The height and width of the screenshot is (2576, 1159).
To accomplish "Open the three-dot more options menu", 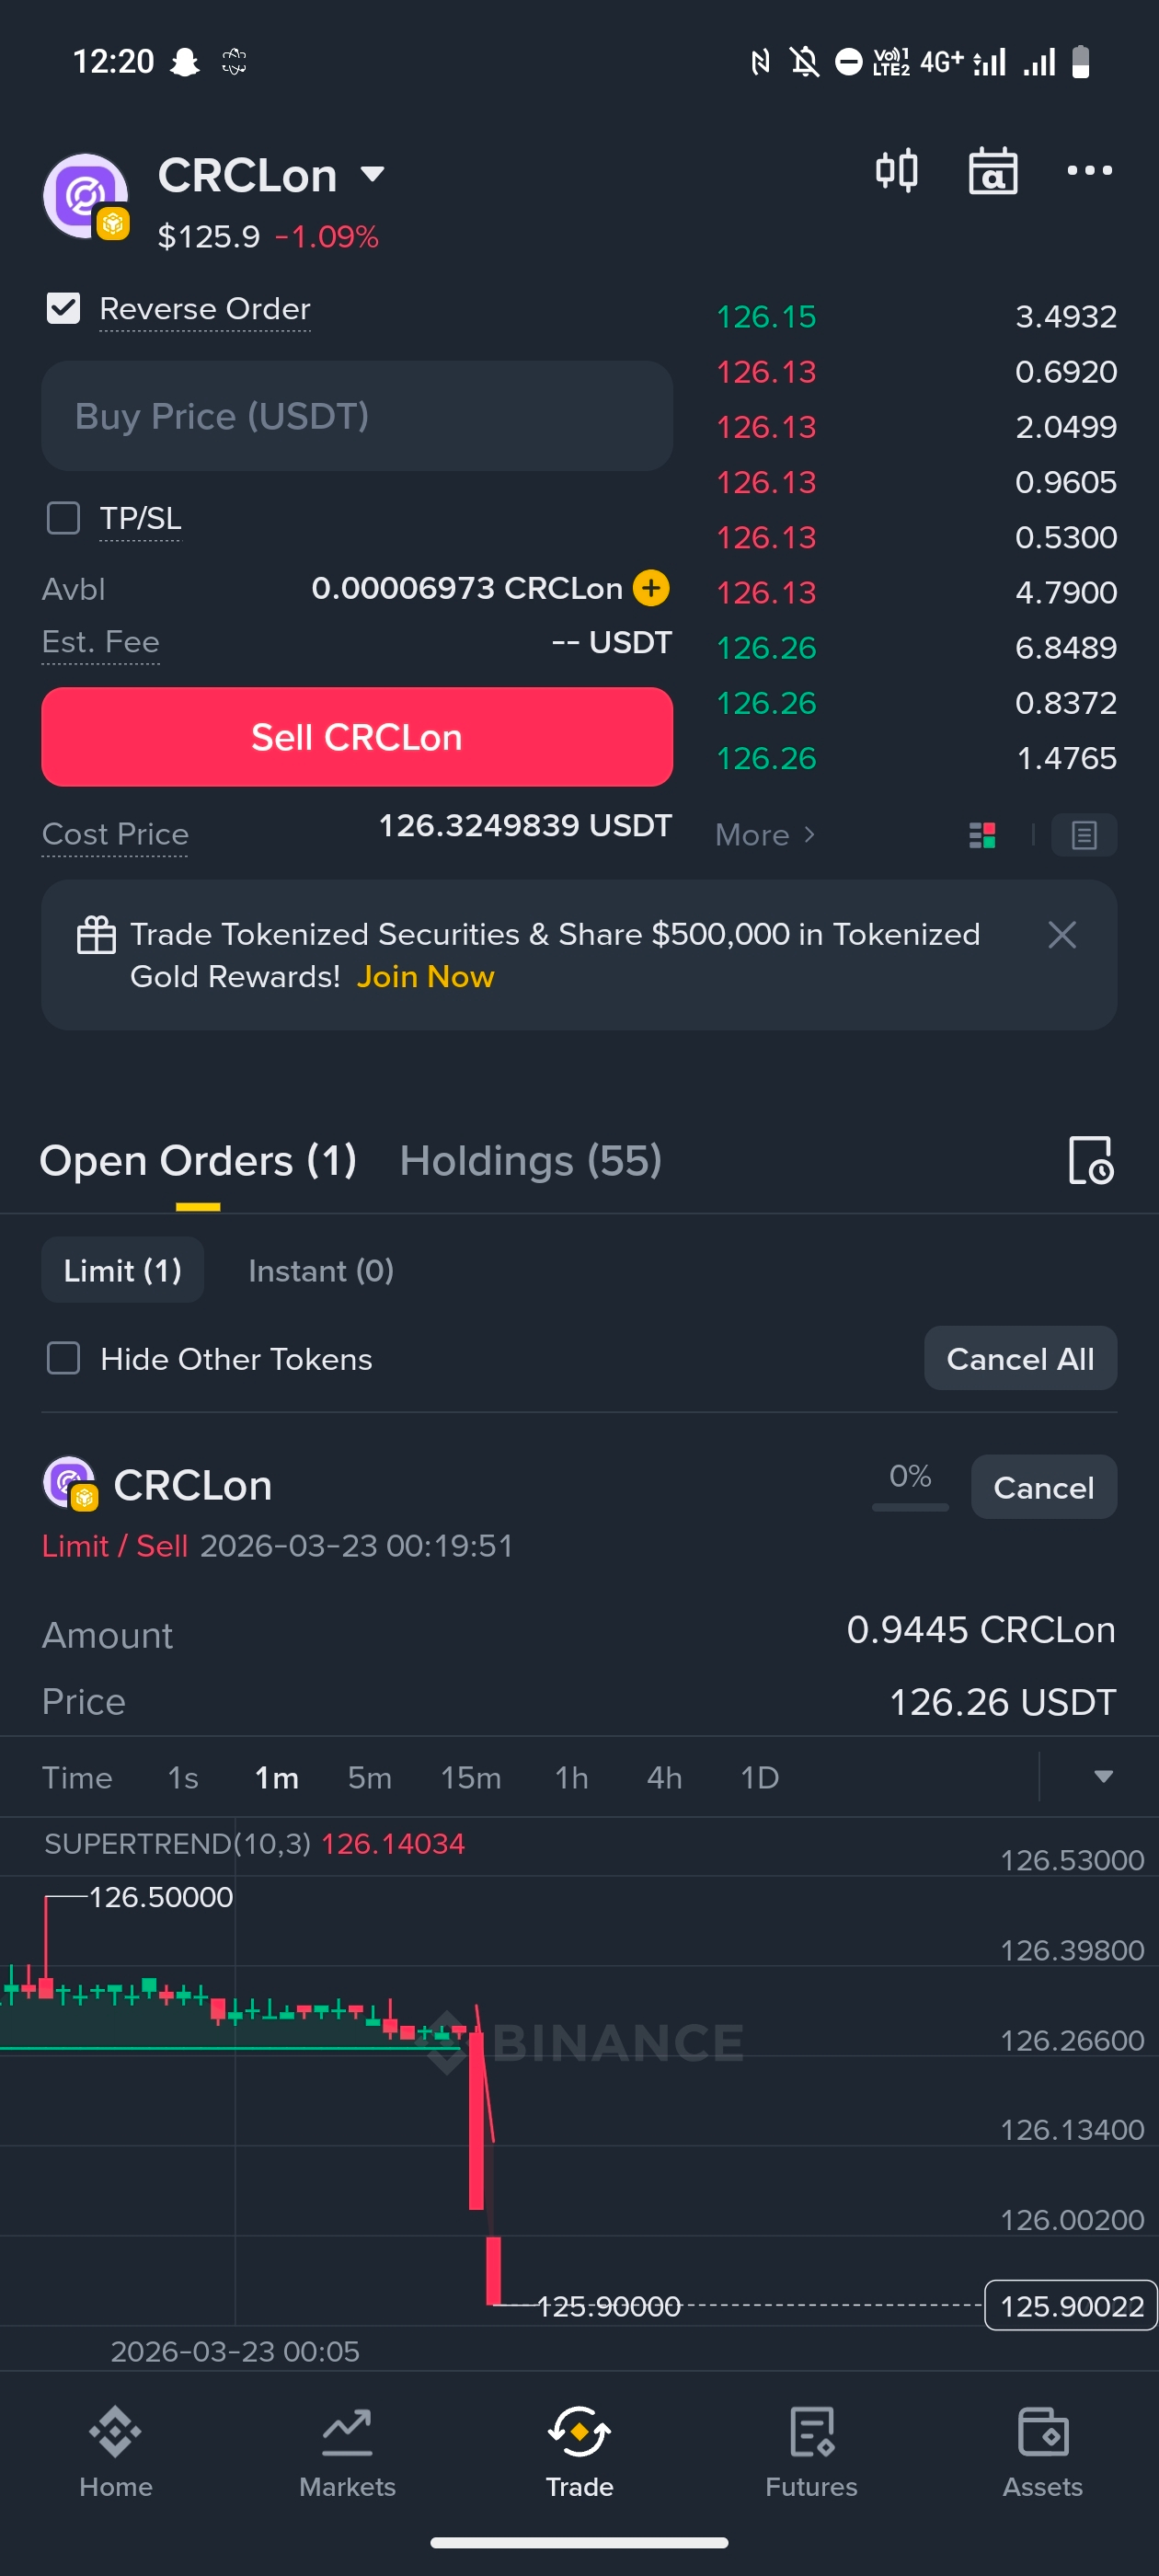I will 1089,171.
